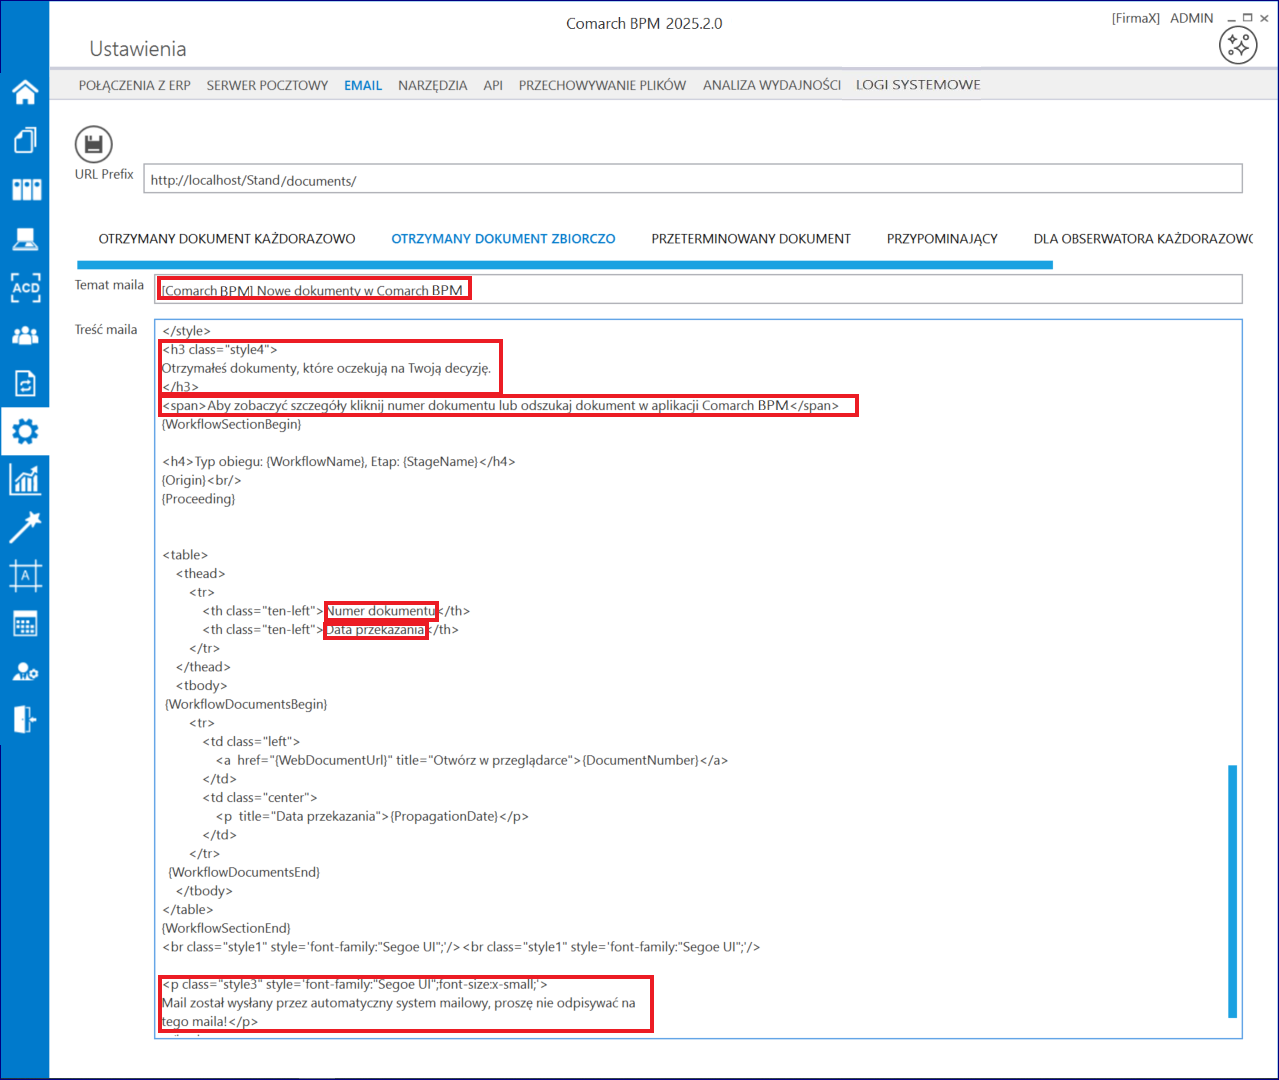The image size is (1279, 1080).
Task: Open the ANALIZA WYDAJNOŚCI tab
Action: [x=772, y=85]
